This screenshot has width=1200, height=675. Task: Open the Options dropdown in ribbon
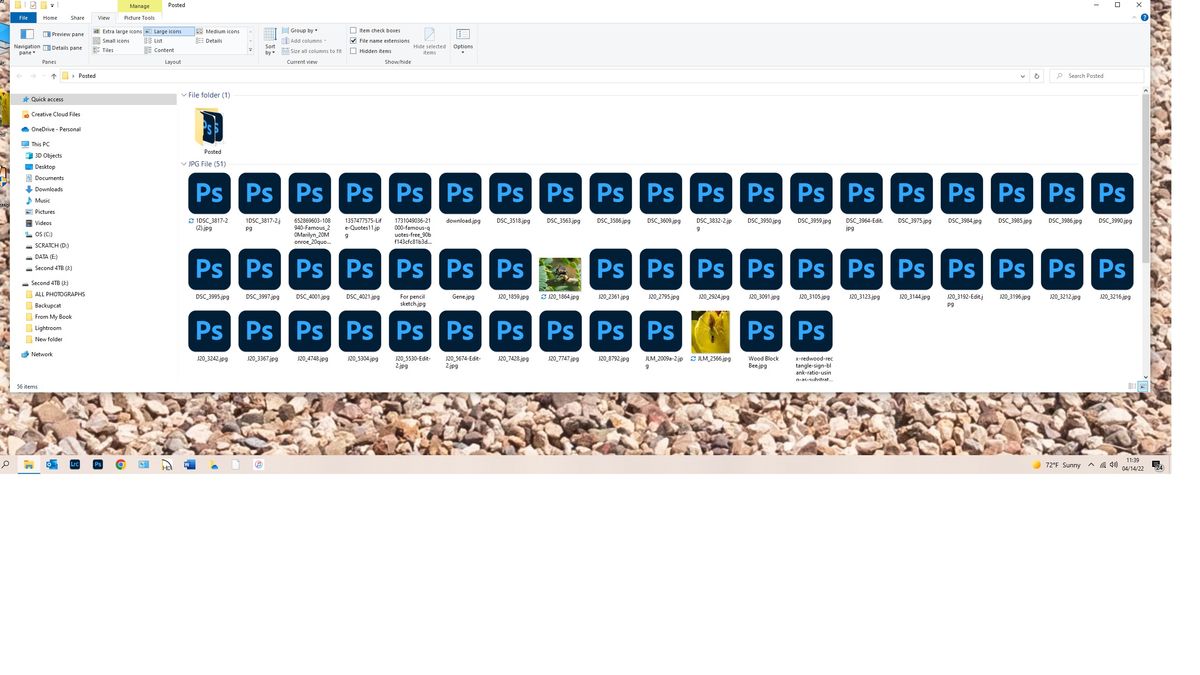coord(463,41)
